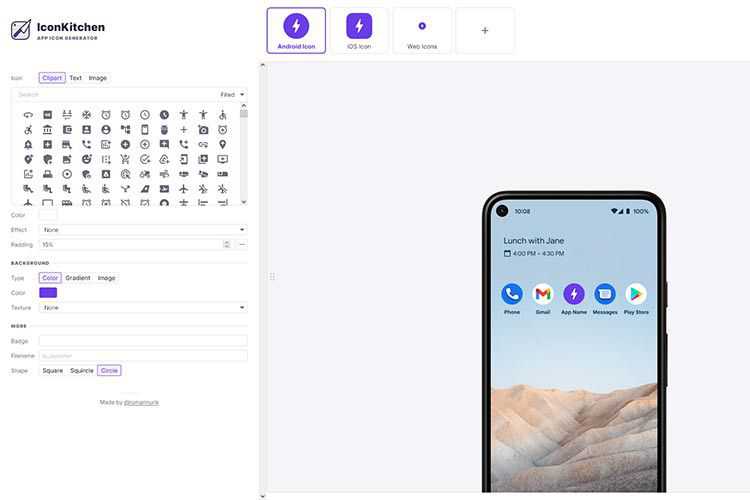
Task: Open the purple background color swatch
Action: (x=48, y=293)
